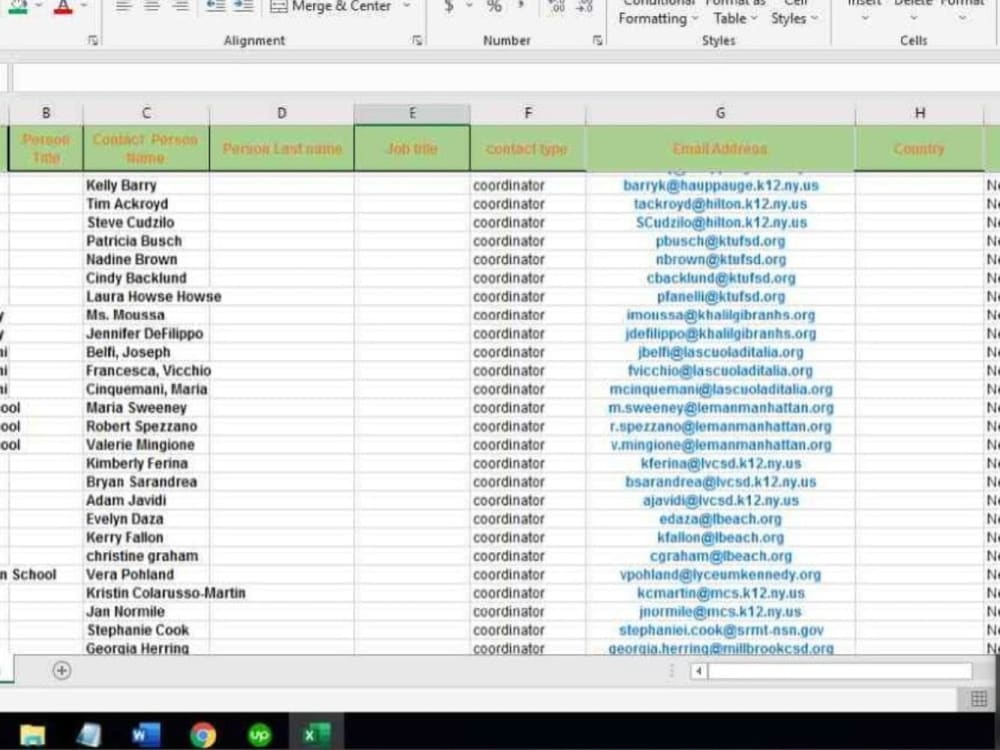
Task: Open Conditional Formatting menu
Action: [658, 11]
